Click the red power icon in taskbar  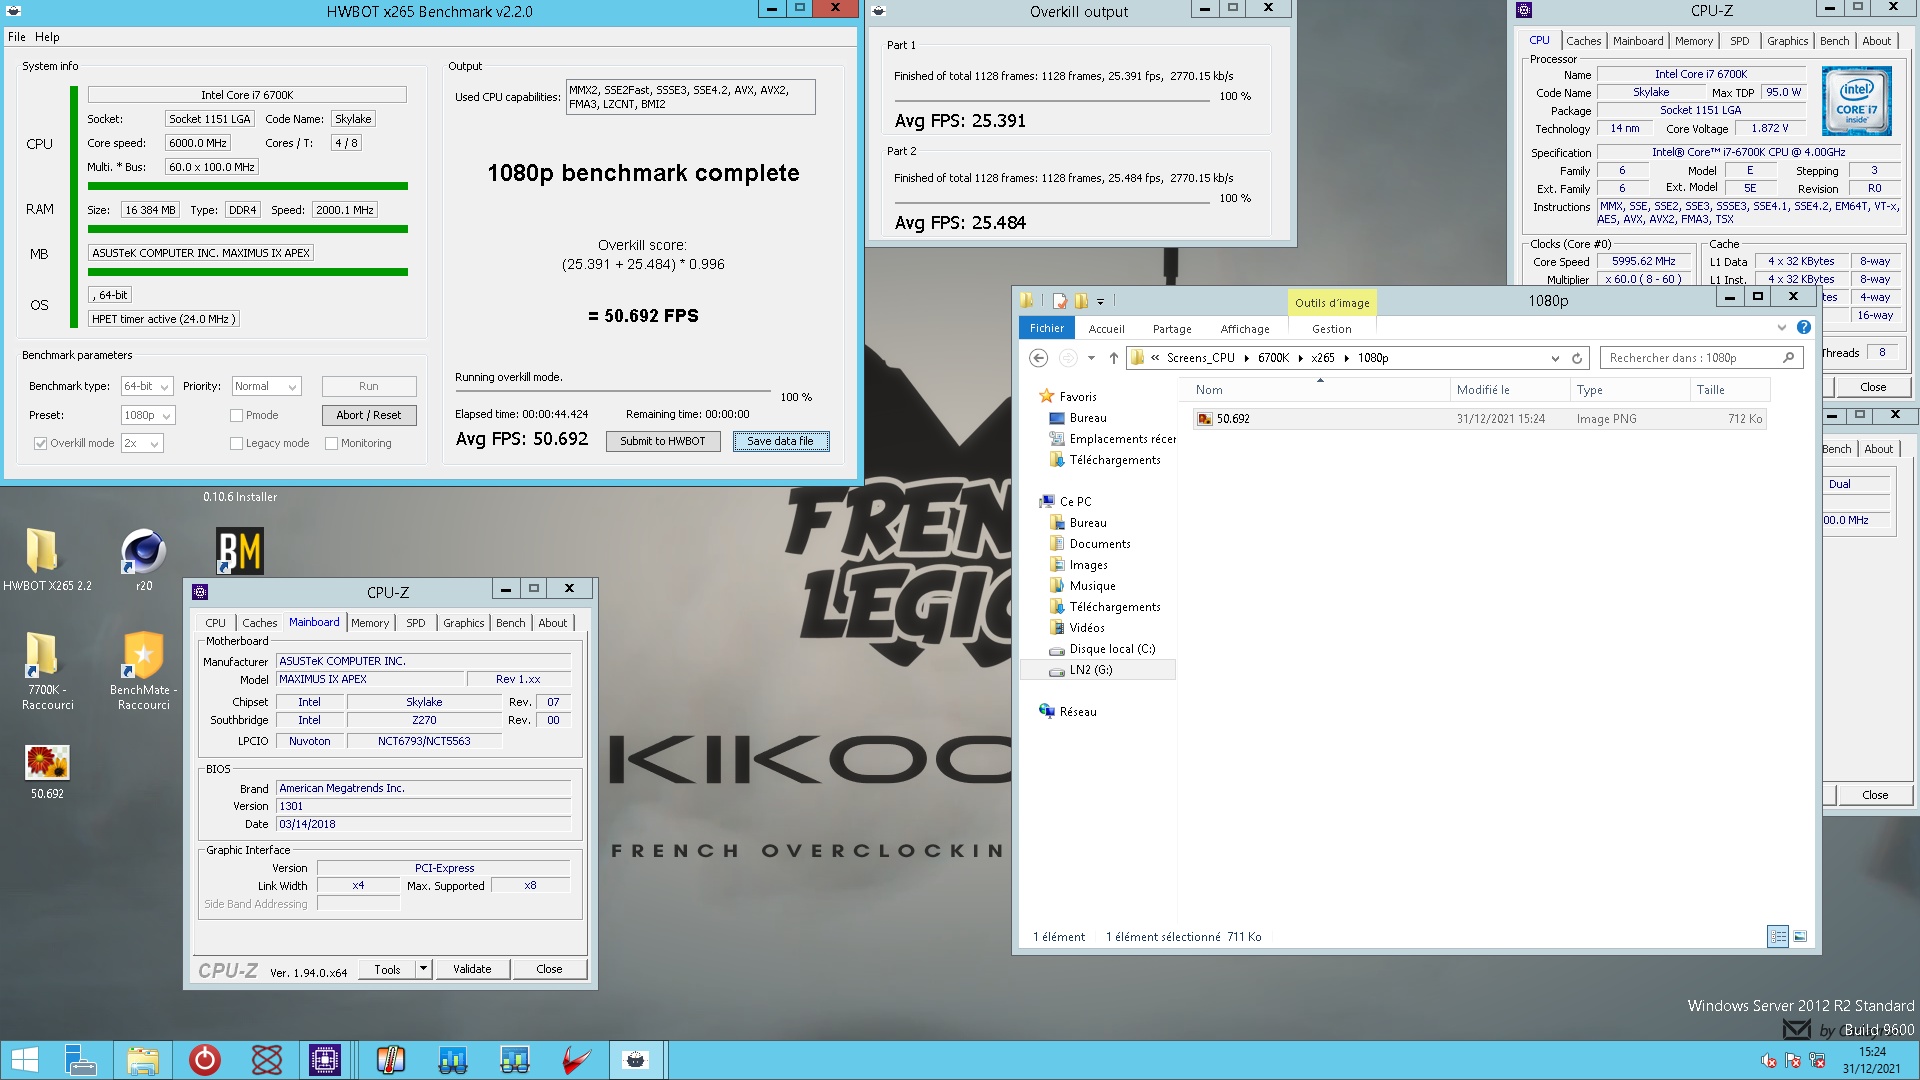pyautogui.click(x=204, y=1060)
